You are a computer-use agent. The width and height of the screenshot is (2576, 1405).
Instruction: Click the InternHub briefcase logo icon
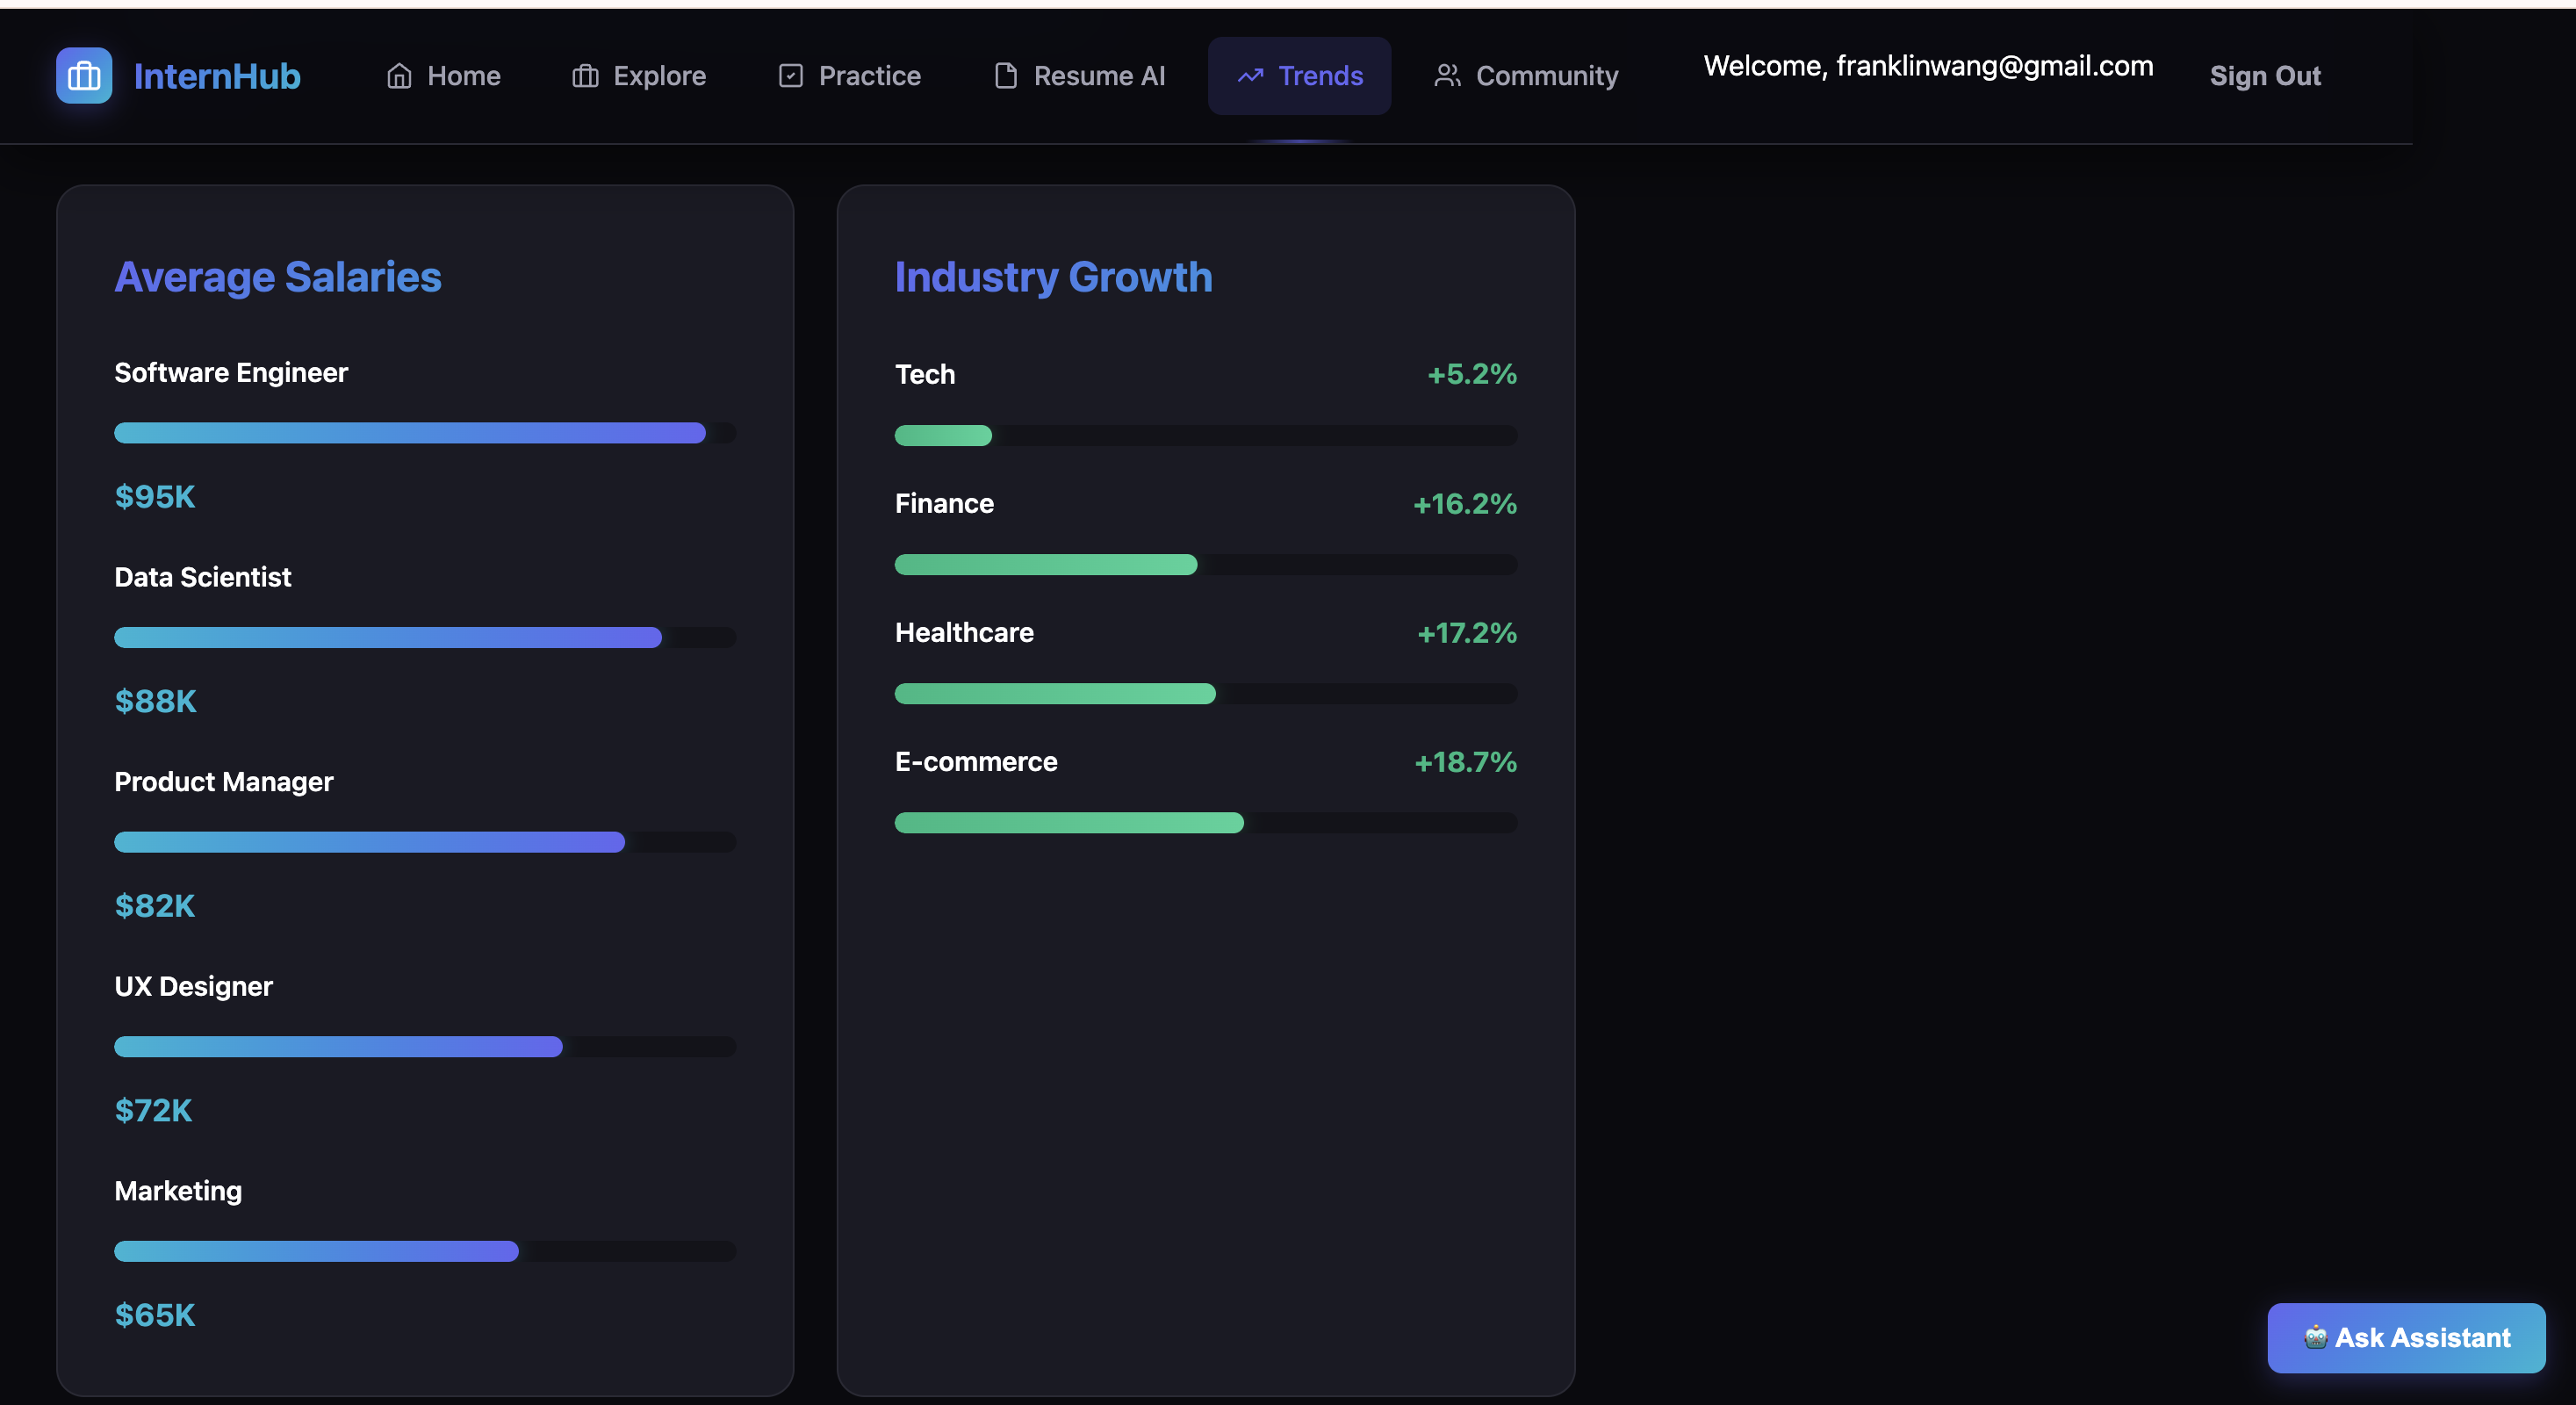(x=84, y=76)
